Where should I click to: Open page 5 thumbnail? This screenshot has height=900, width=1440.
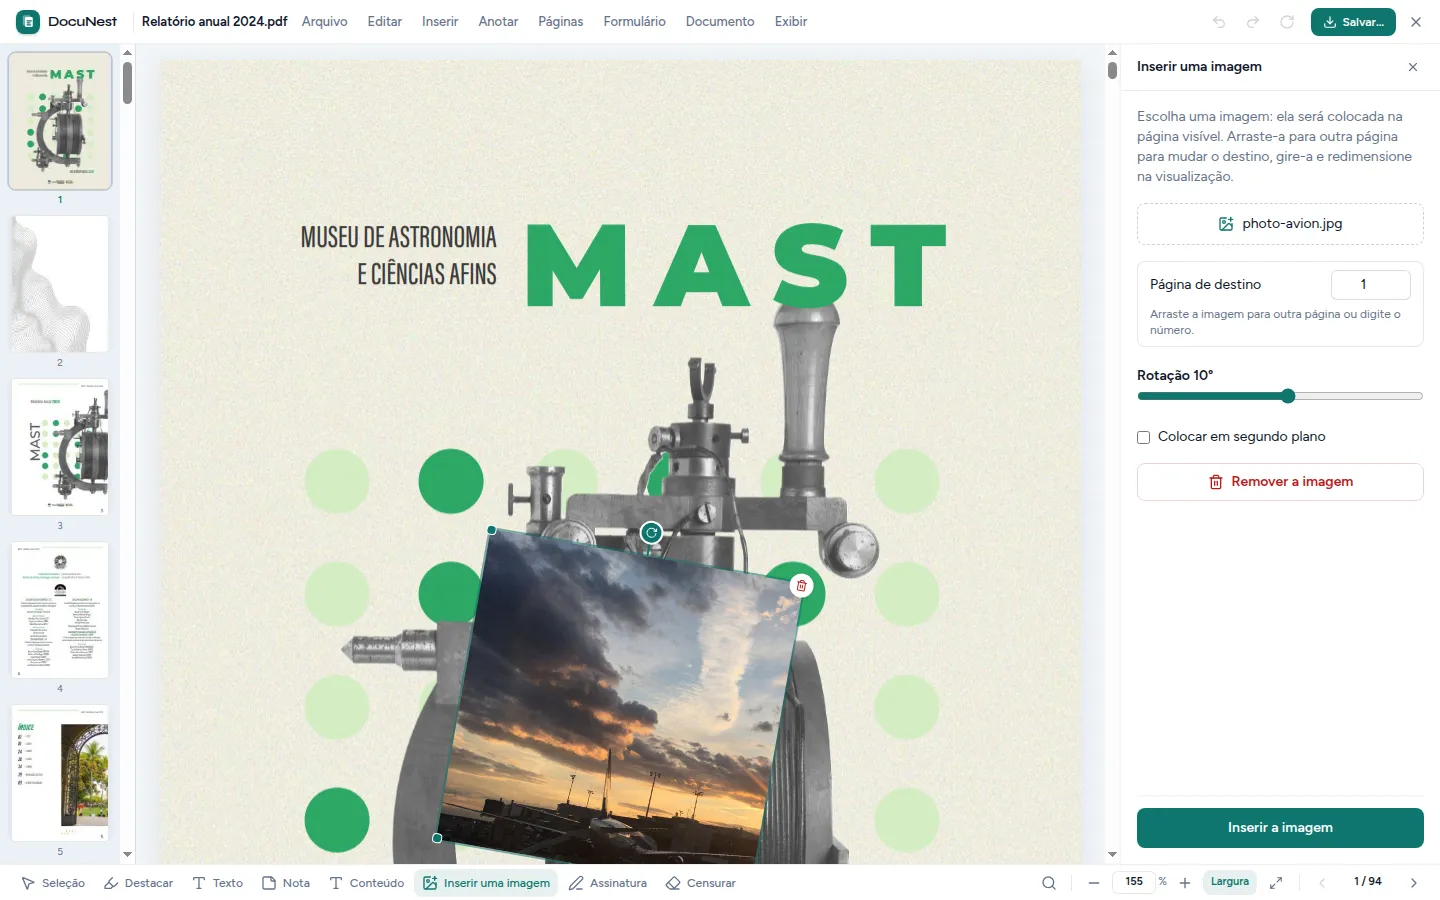point(60,773)
